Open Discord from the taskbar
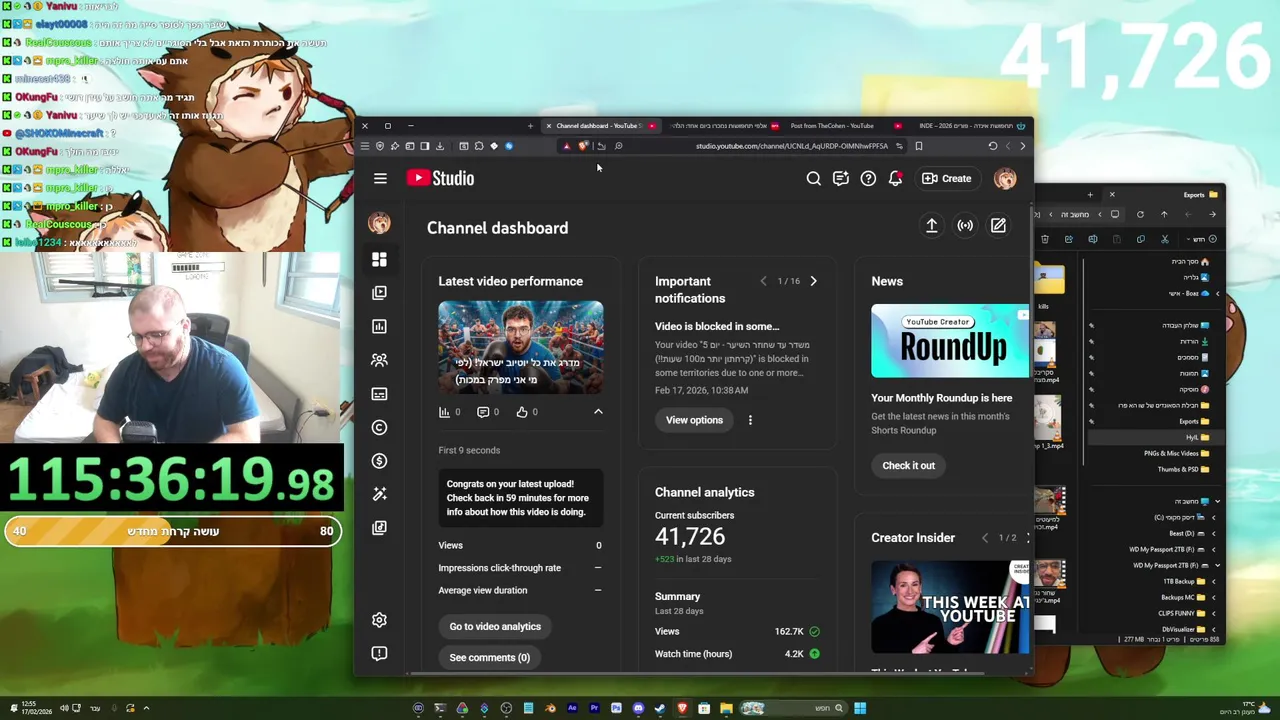 pos(638,708)
